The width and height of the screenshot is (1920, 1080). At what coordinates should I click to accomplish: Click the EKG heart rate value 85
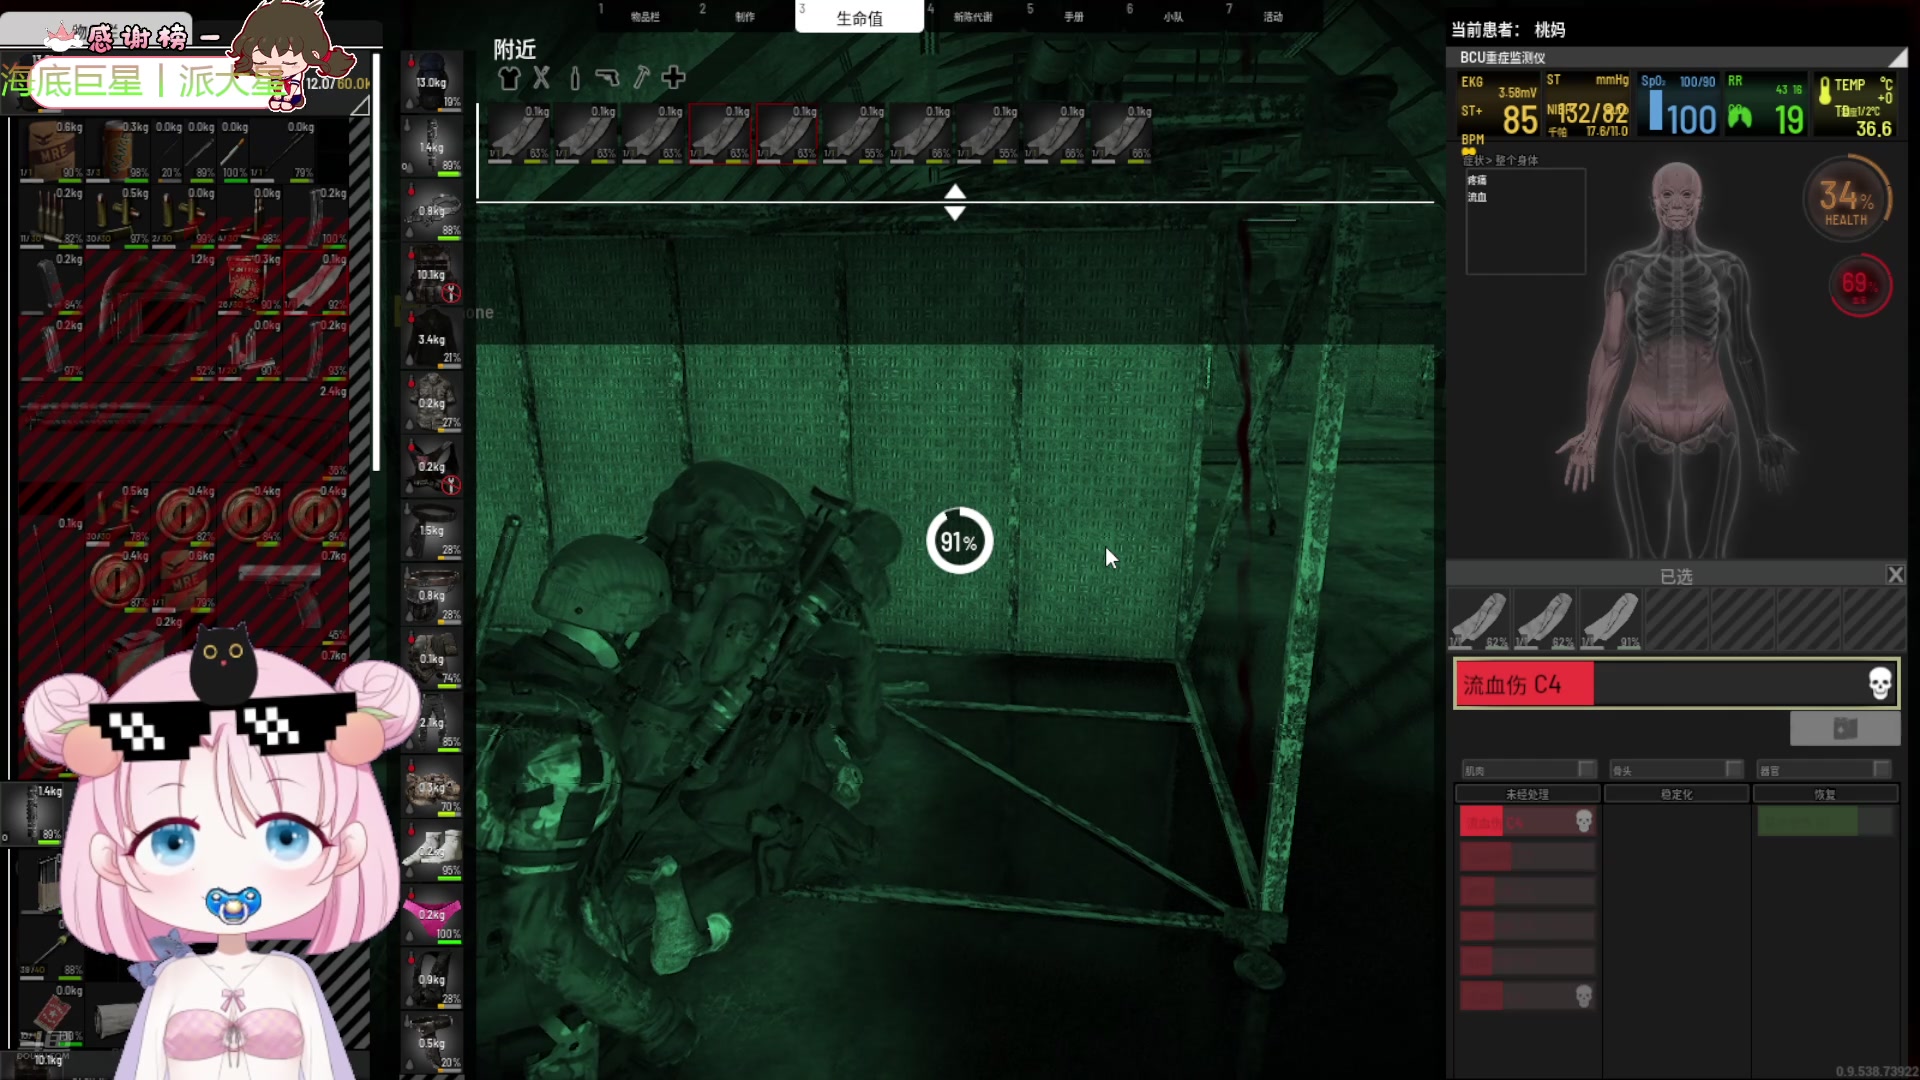(1519, 121)
